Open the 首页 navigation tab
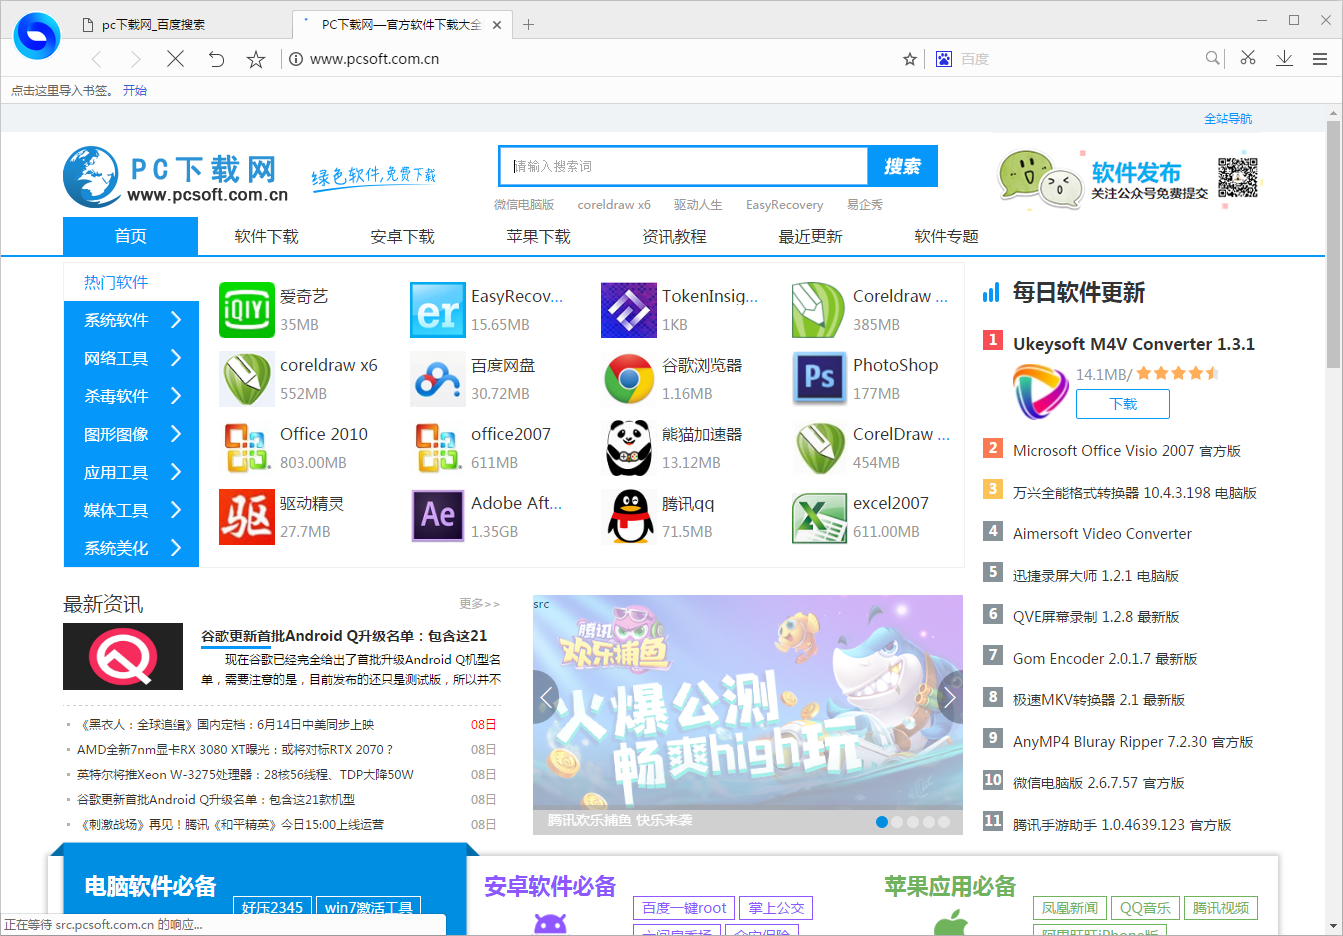Screen dimensions: 1343x936 coord(131,237)
